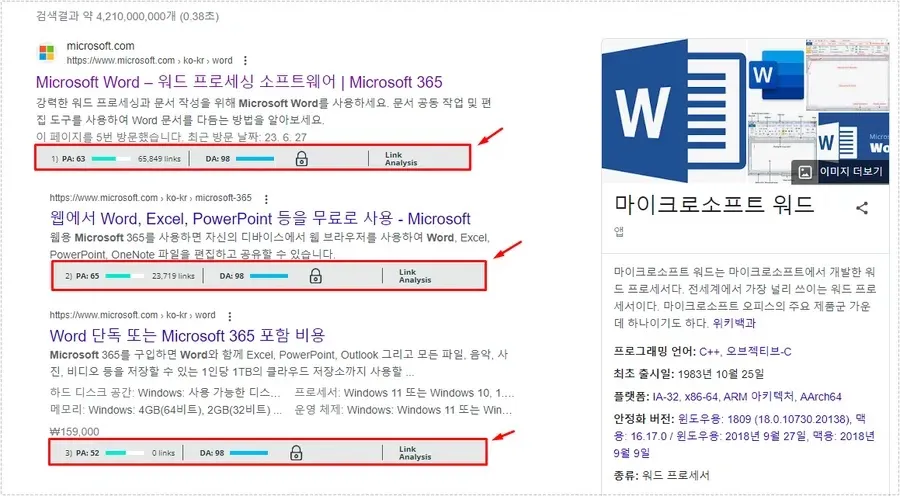Viewport: 900px width, 496px height.
Task: Open Word 단독 또는 Microsoft 365 포함 비용 link
Action: coord(187,335)
